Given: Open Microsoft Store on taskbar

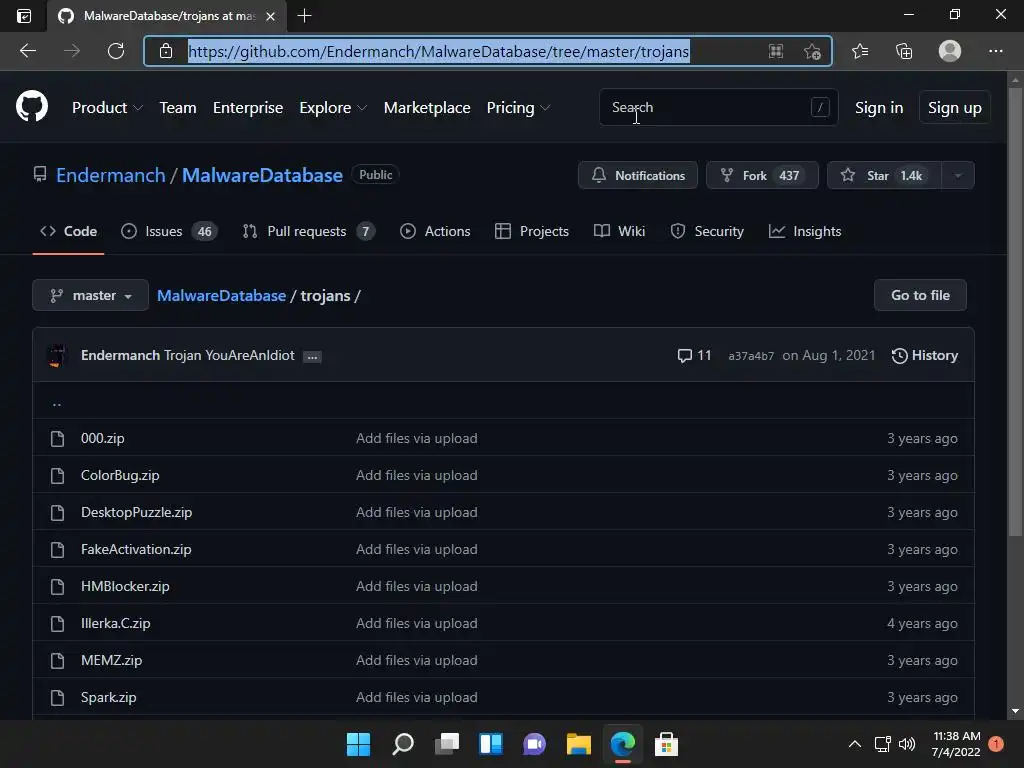Looking at the screenshot, I should pyautogui.click(x=666, y=744).
